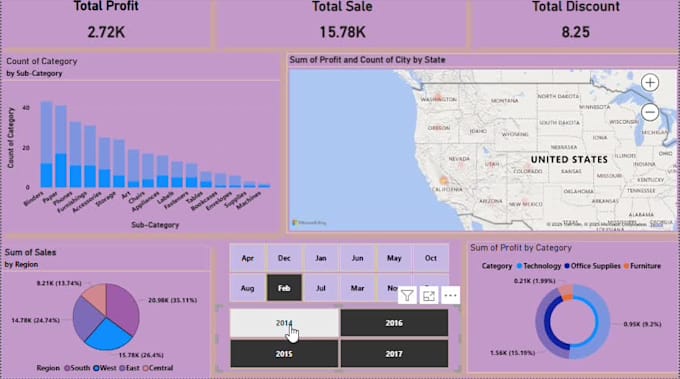This screenshot has height=379, width=680.
Task: Select East in the Region legend
Action: pos(129,368)
